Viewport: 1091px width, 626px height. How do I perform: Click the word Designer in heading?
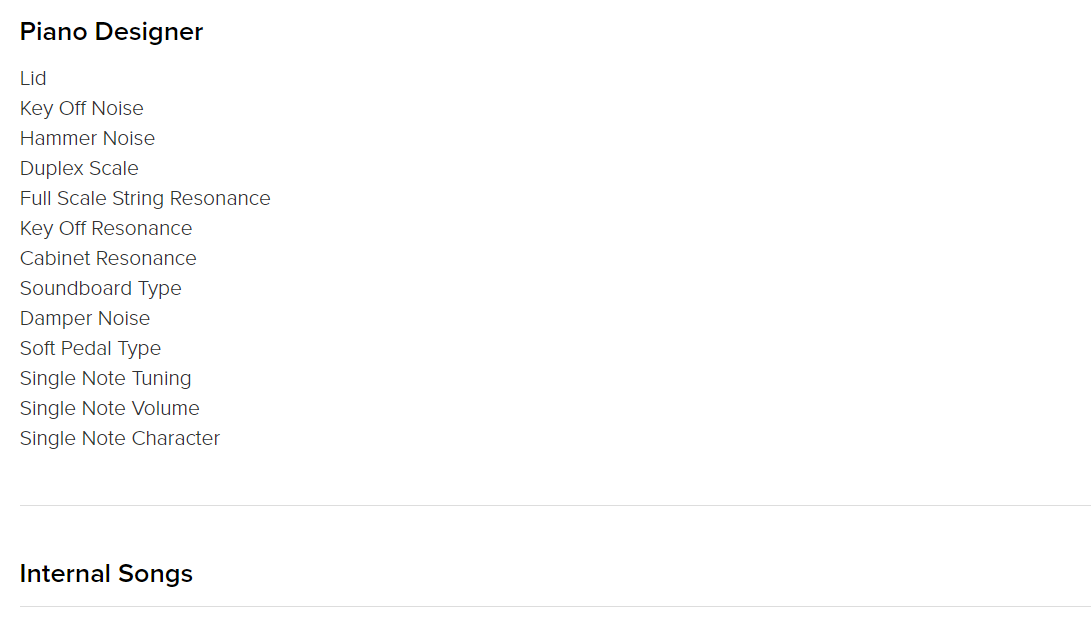(x=148, y=31)
